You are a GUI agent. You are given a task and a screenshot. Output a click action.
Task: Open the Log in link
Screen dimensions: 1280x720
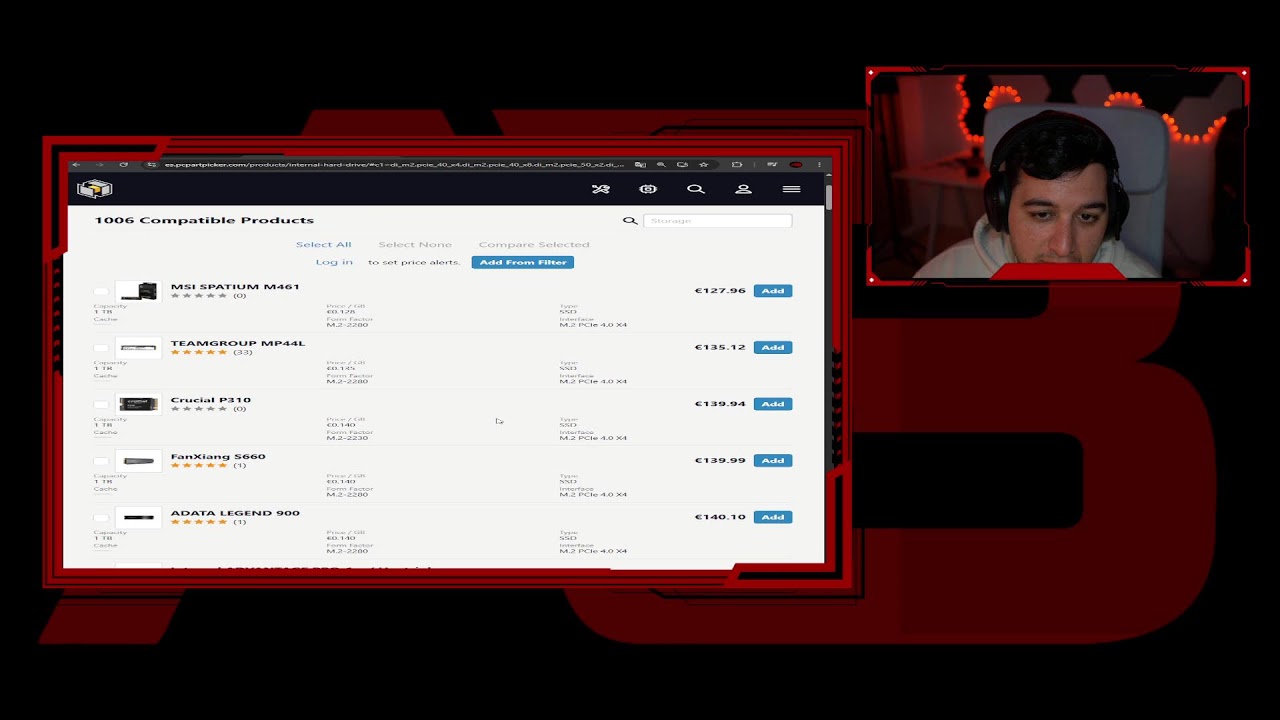[334, 262]
